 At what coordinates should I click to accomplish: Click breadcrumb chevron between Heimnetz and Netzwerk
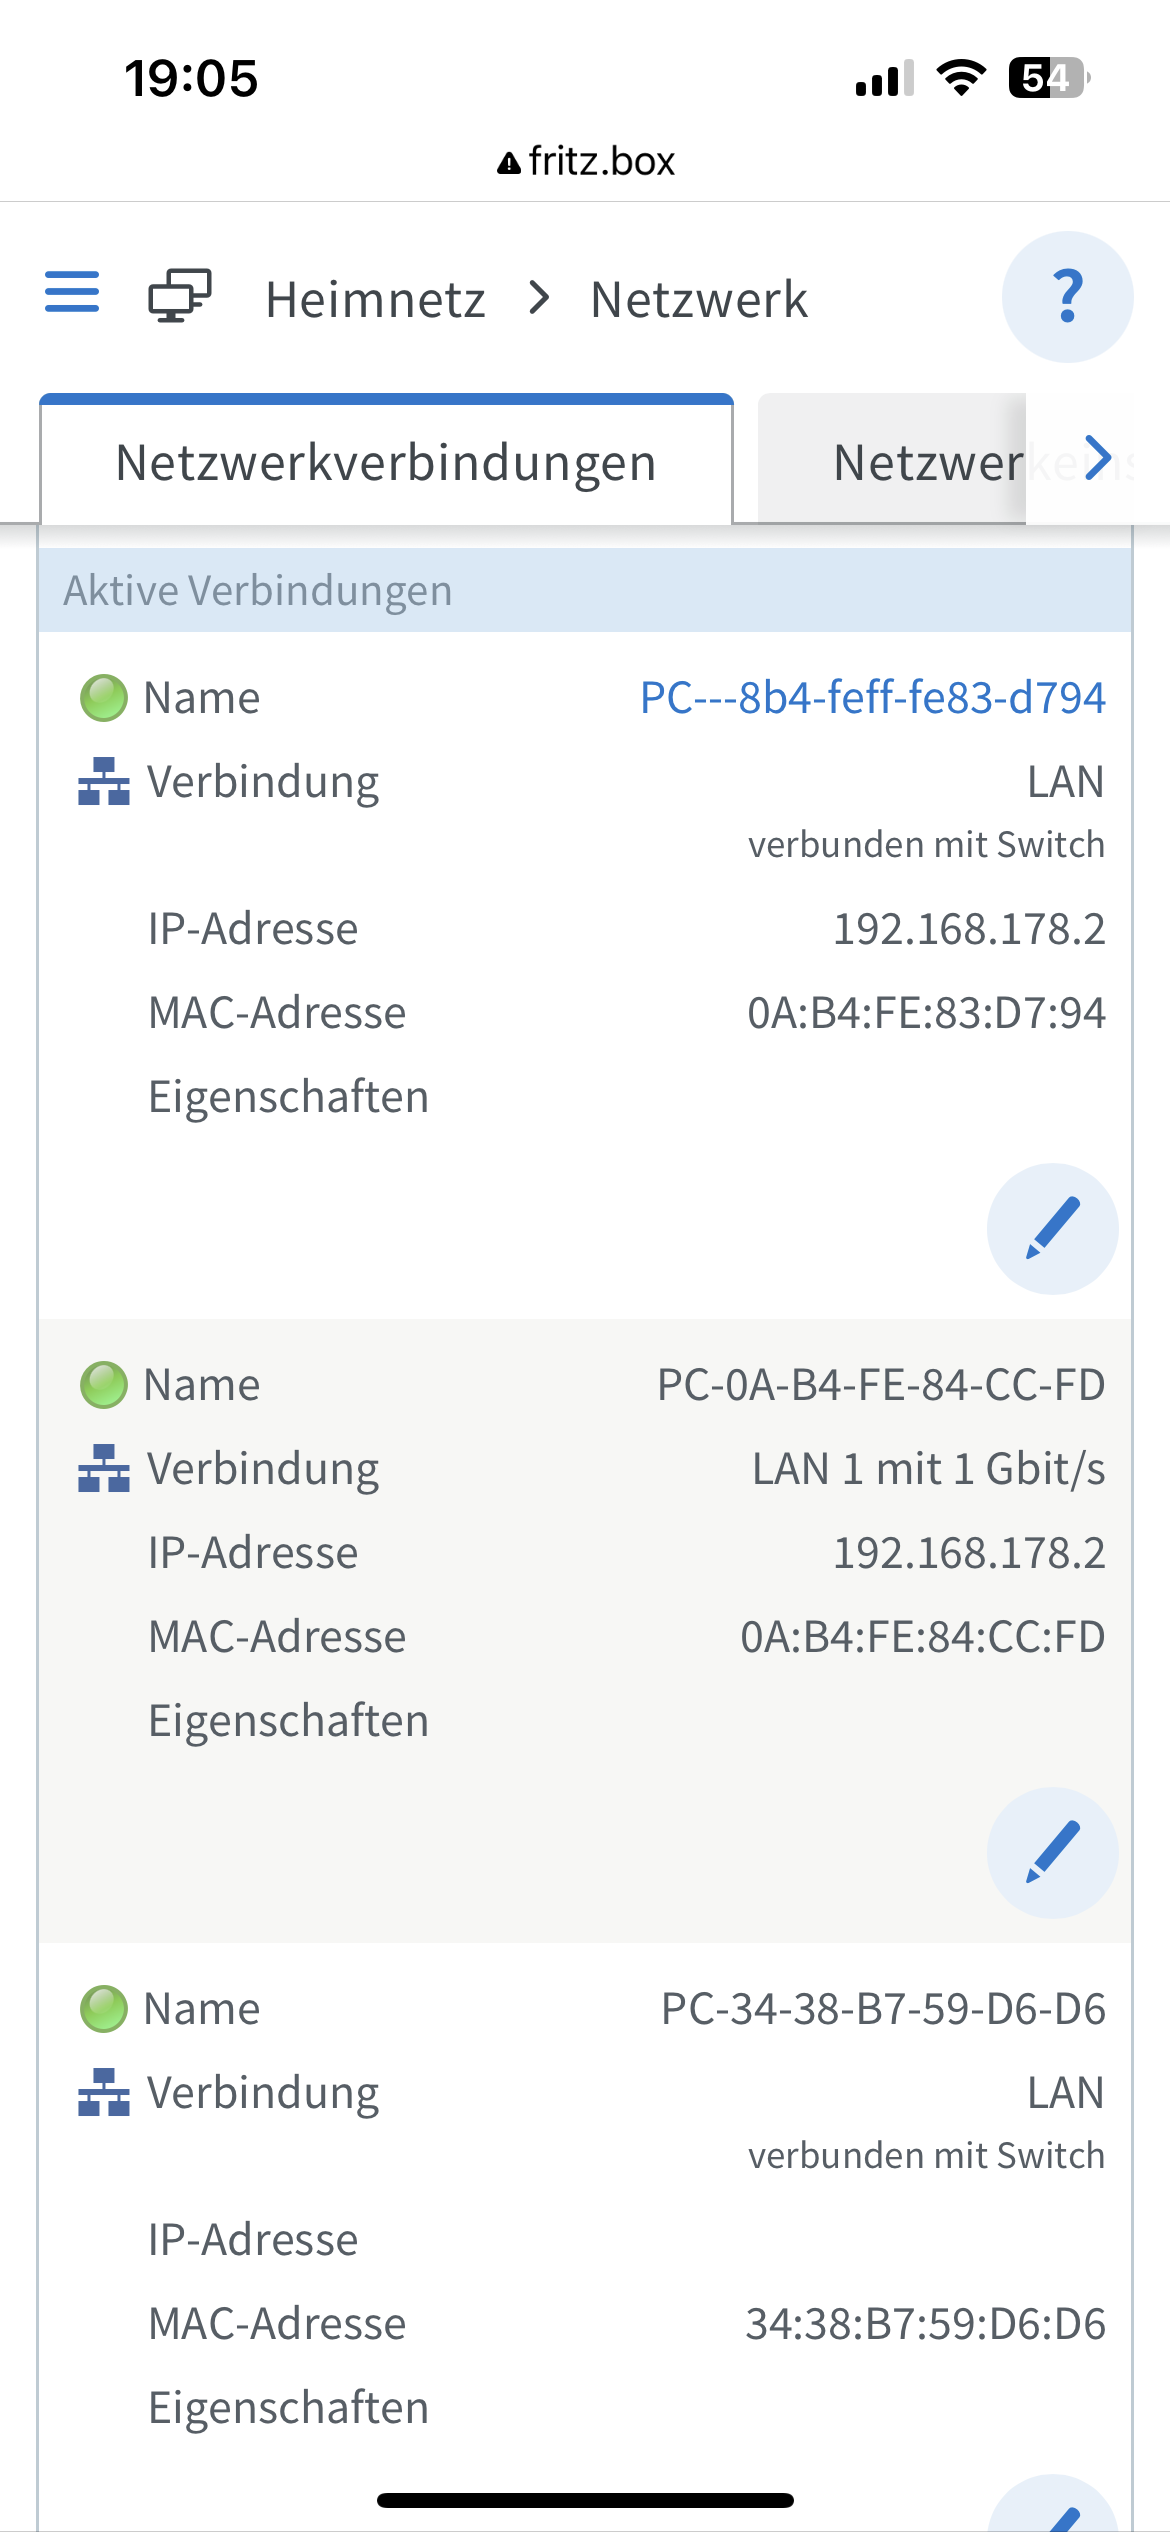[539, 298]
